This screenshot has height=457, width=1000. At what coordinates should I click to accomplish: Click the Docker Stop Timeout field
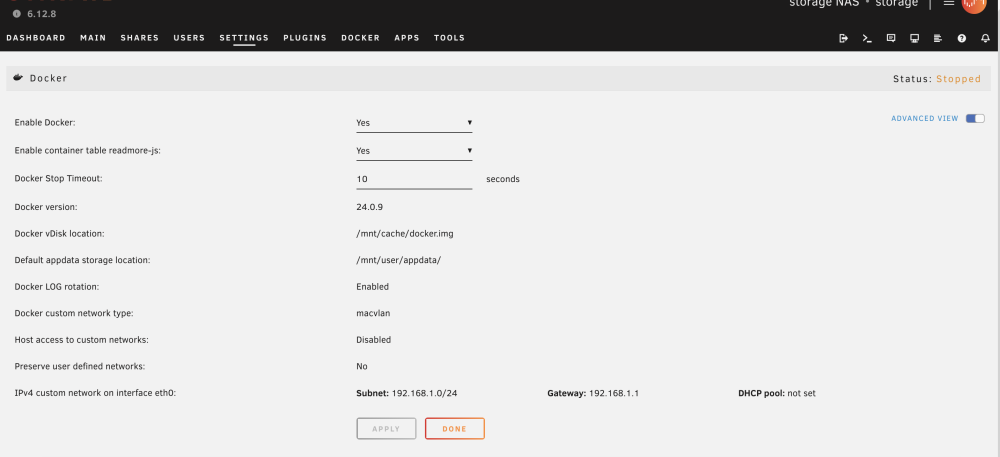414,179
